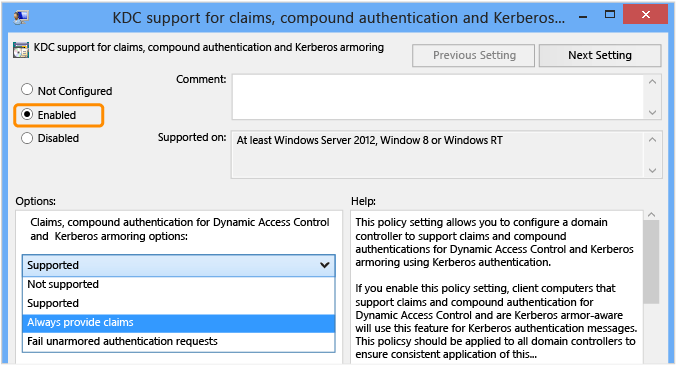The height and width of the screenshot is (366, 676).
Task: Click the dropdown chevron arrow
Action: 325,265
